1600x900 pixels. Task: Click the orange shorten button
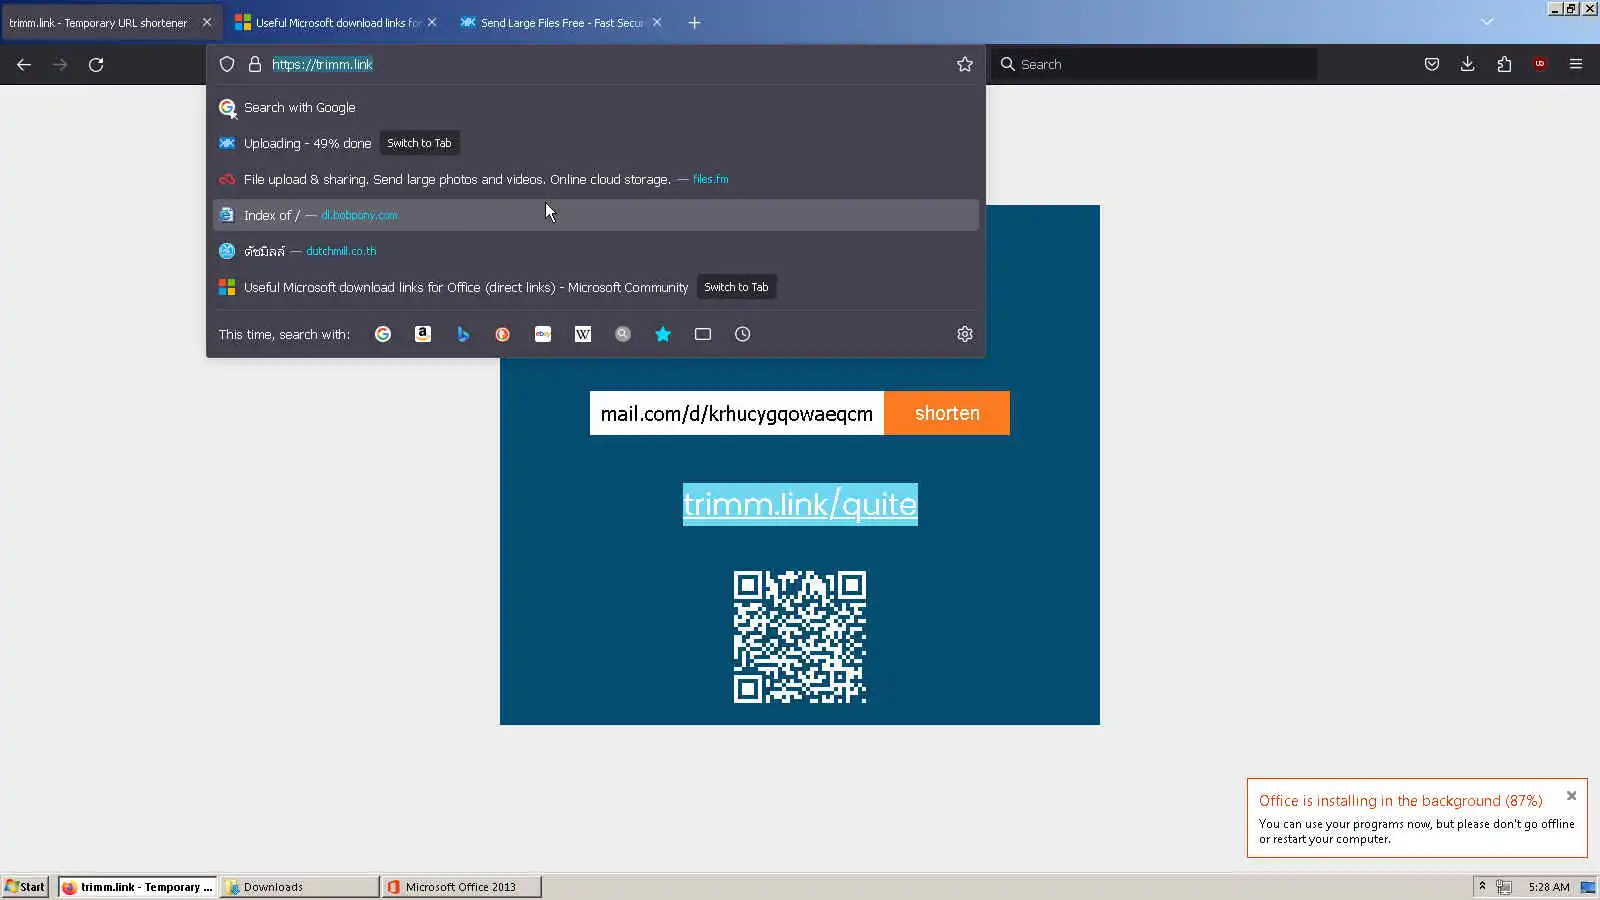coord(947,413)
